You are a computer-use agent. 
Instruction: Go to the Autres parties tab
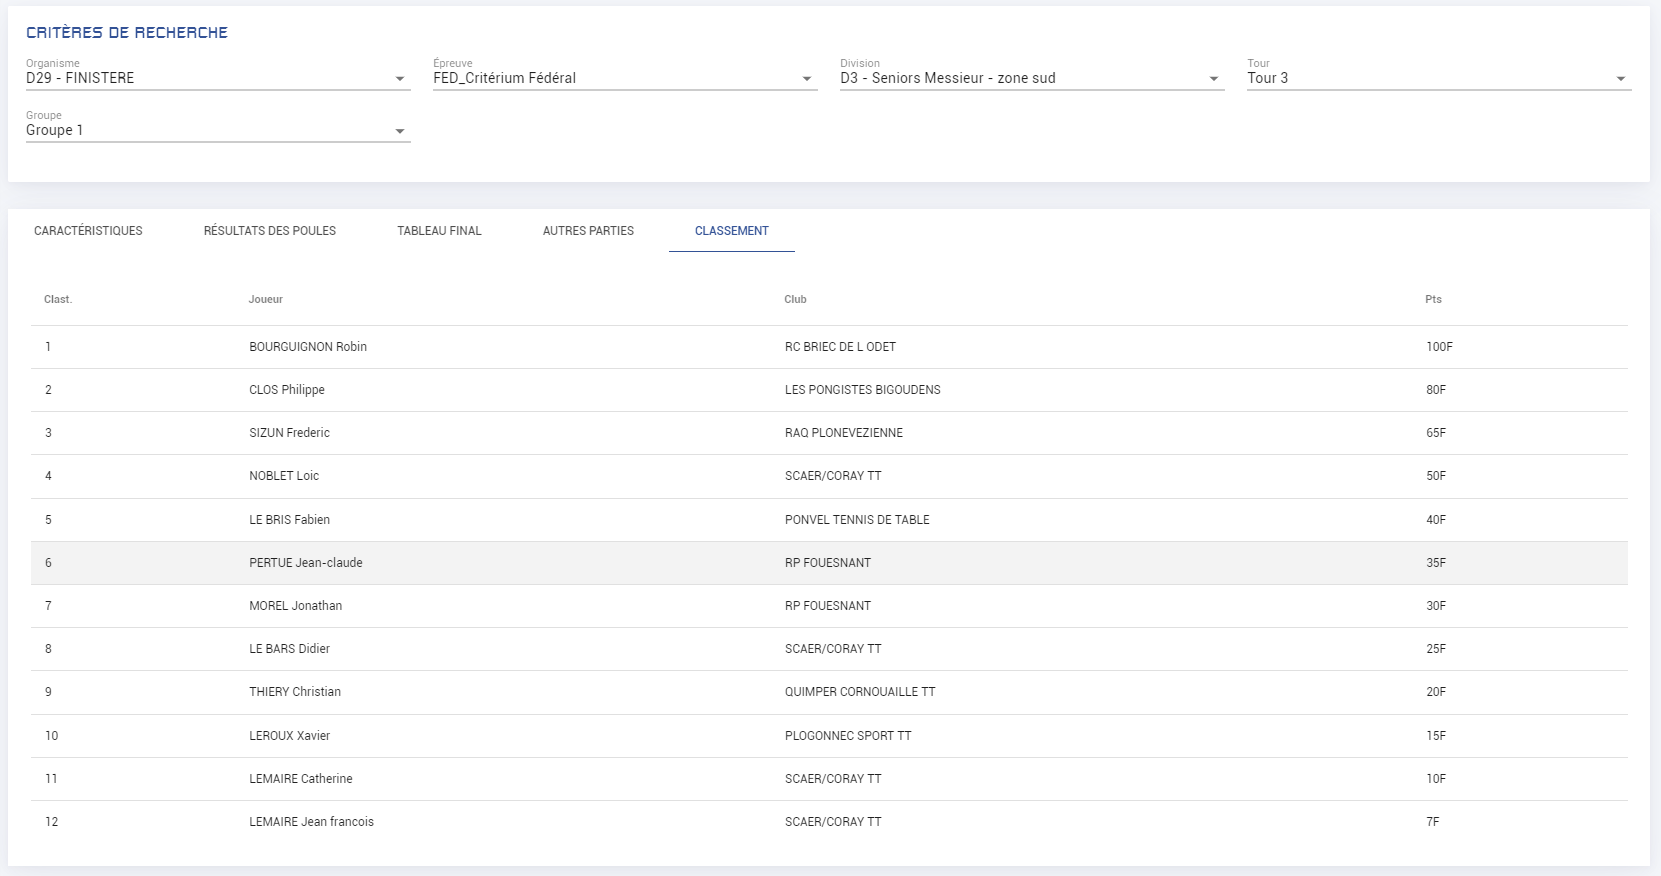tap(588, 231)
